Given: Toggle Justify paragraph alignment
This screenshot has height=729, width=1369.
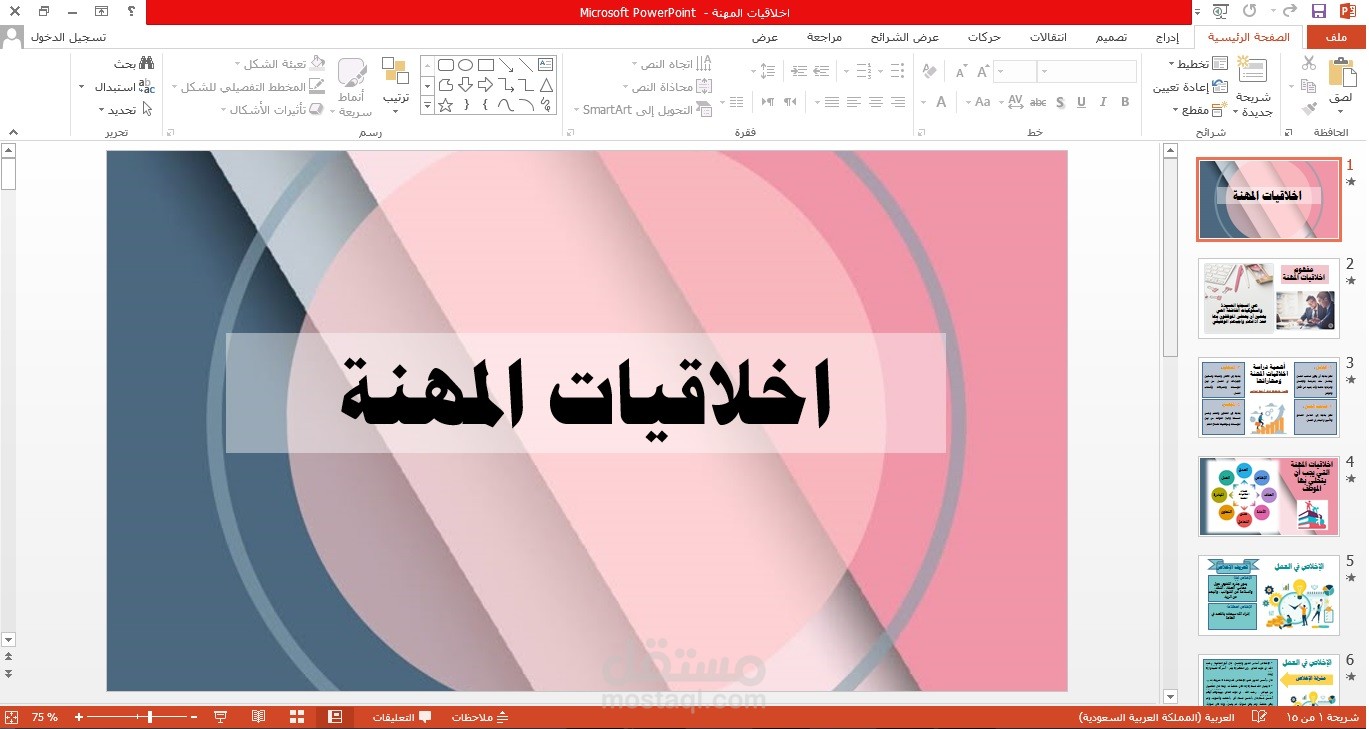Looking at the screenshot, I should pyautogui.click(x=831, y=101).
